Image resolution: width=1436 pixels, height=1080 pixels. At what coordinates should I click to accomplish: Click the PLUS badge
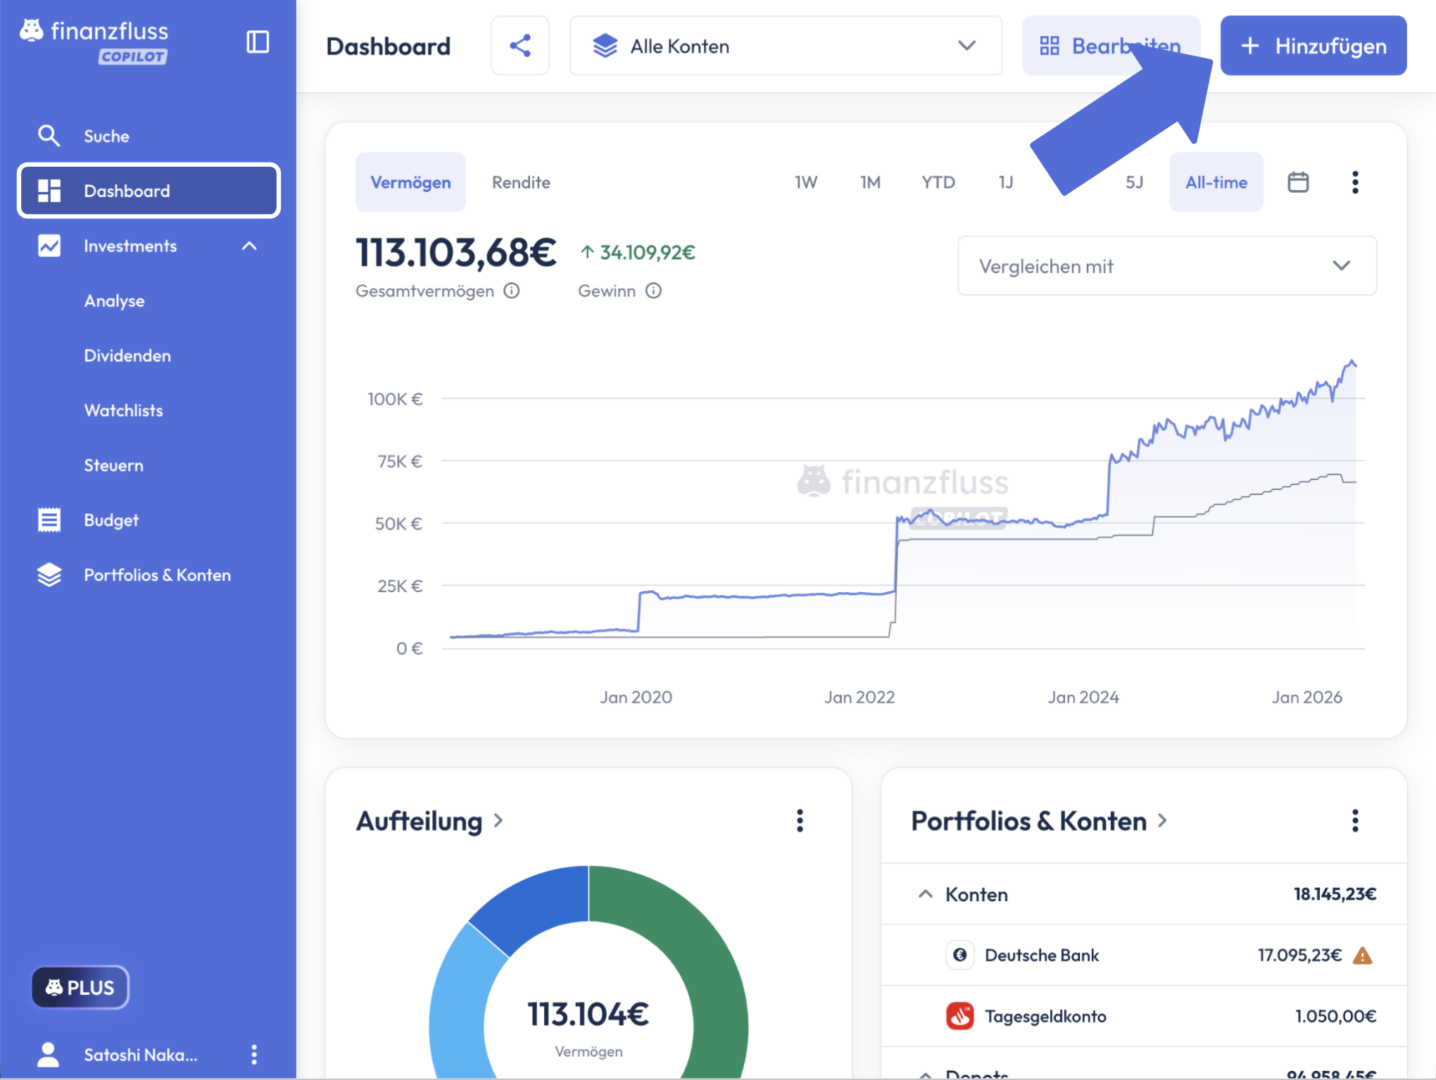80,988
